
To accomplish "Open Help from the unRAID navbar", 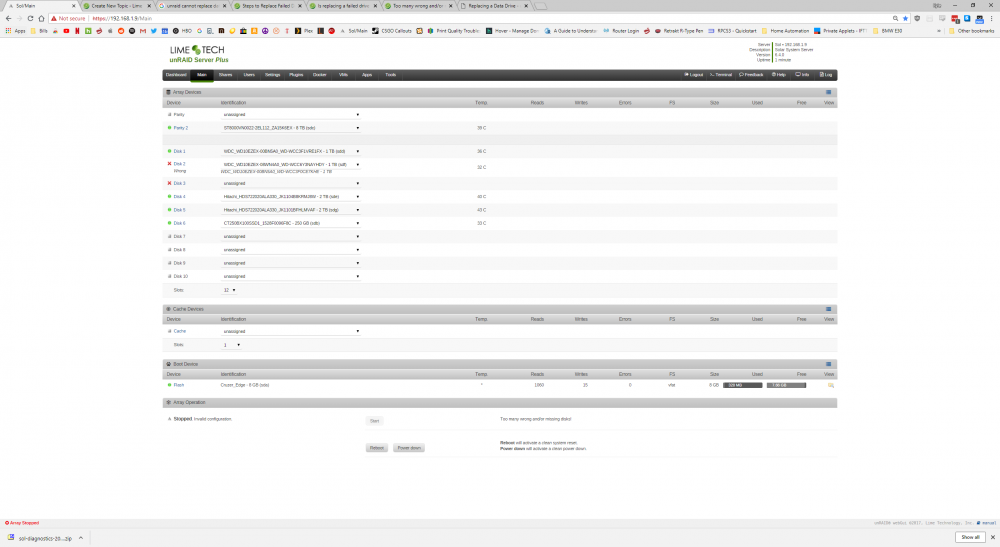I will (x=779, y=75).
